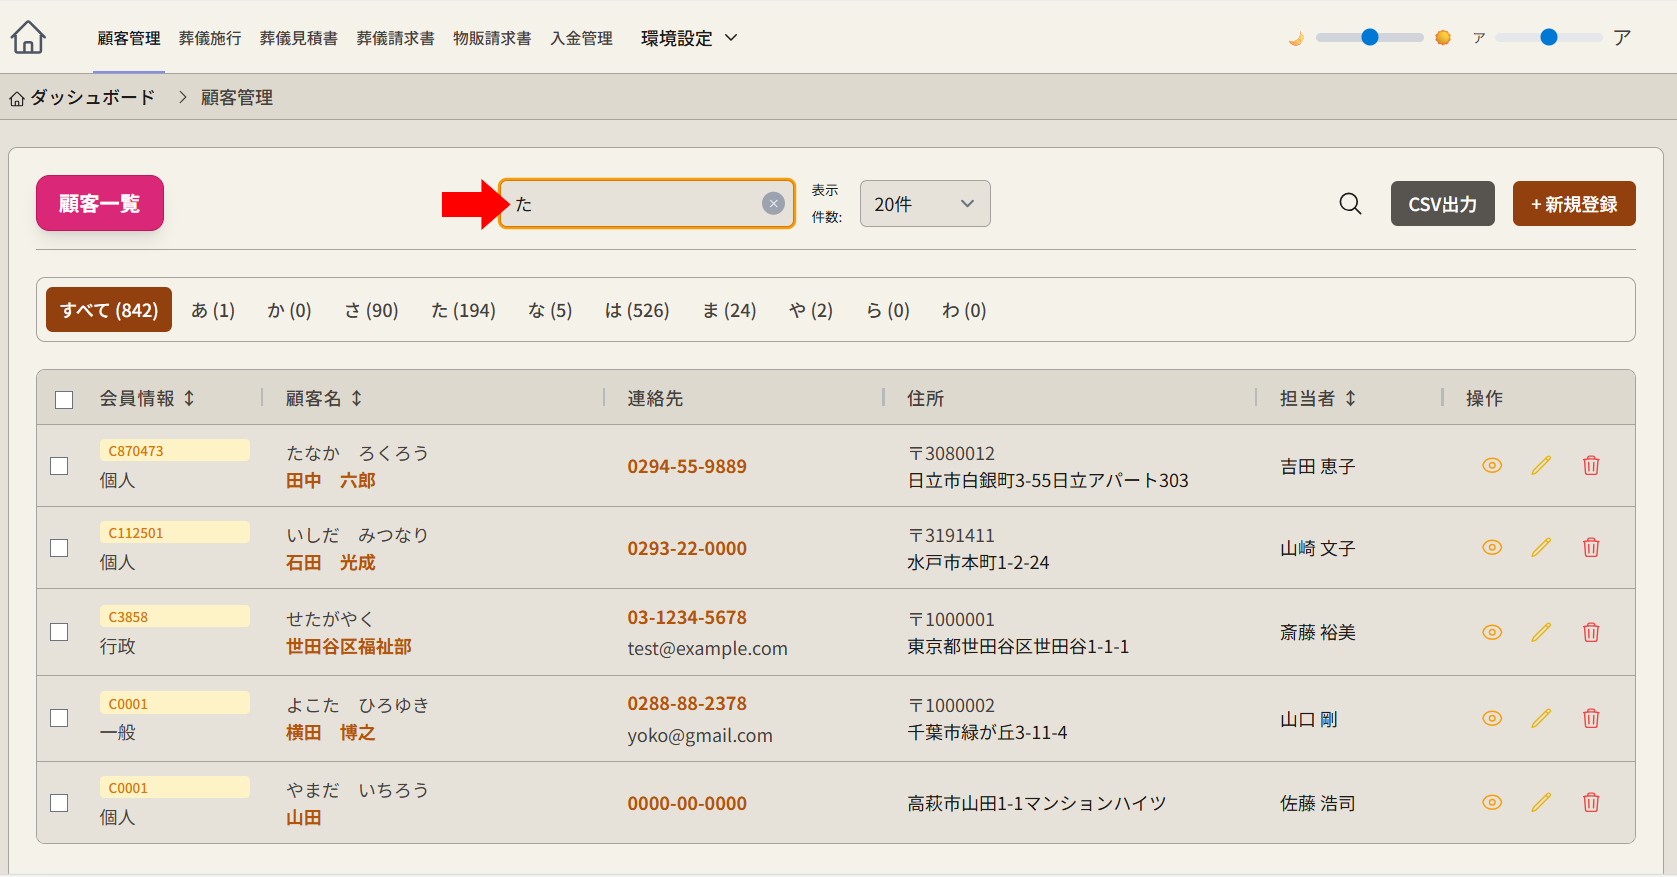Click the magnifying glass search icon

click(x=1350, y=204)
